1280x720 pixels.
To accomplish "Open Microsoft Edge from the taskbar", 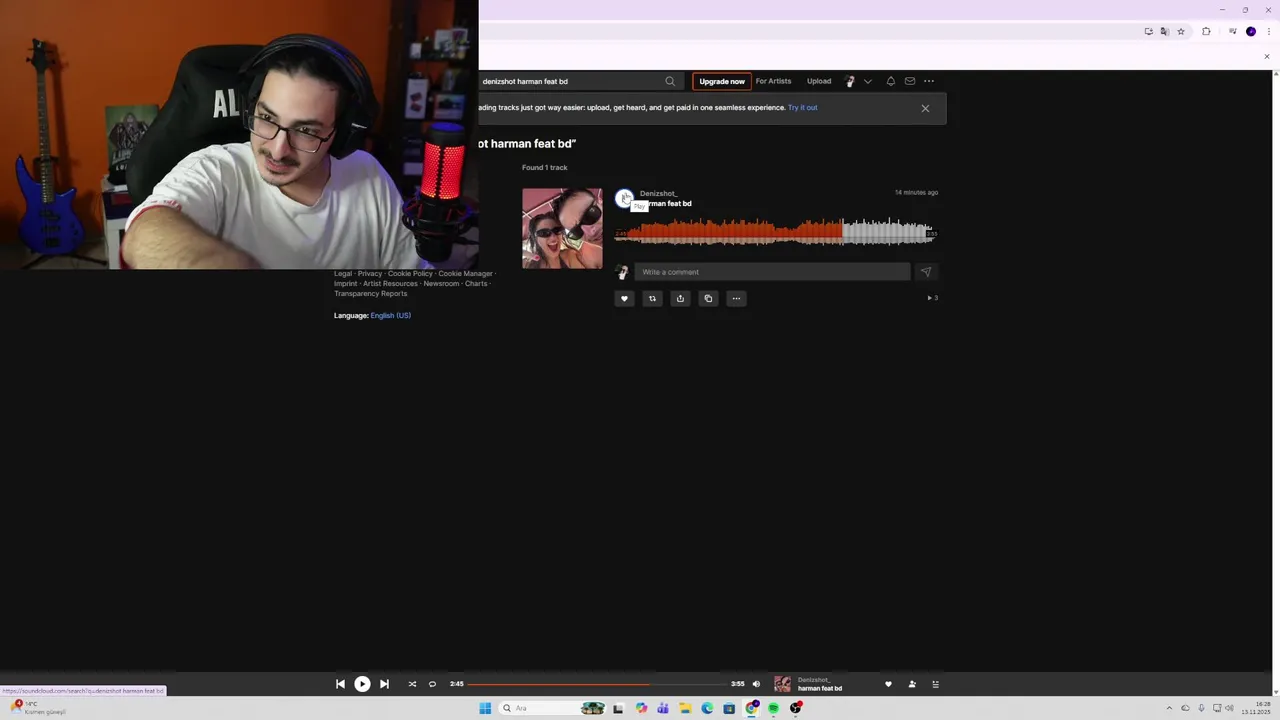I will pyautogui.click(x=707, y=708).
